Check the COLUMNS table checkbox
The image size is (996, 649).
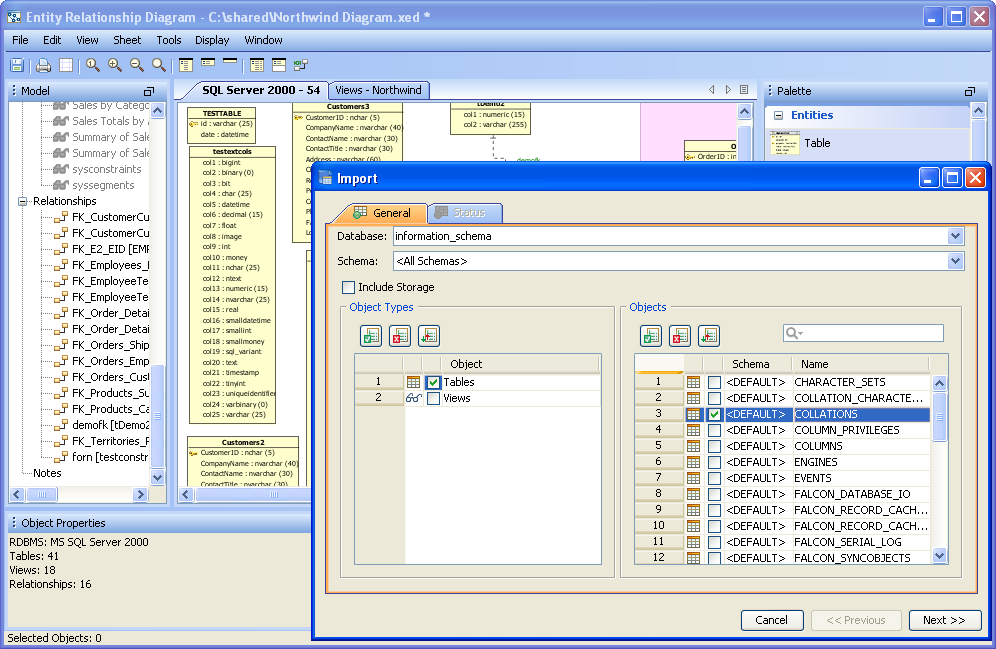click(715, 446)
